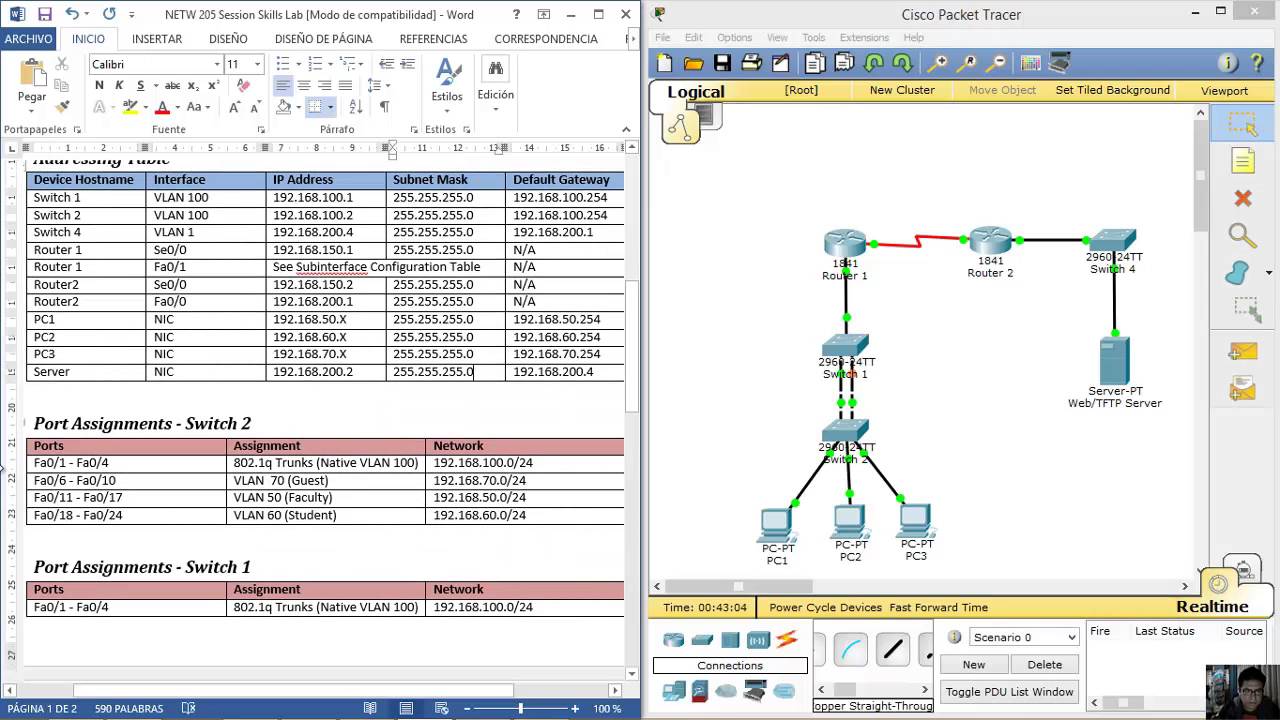The height and width of the screenshot is (720, 1280).
Task: Open the font size dropdown
Action: coord(257,64)
